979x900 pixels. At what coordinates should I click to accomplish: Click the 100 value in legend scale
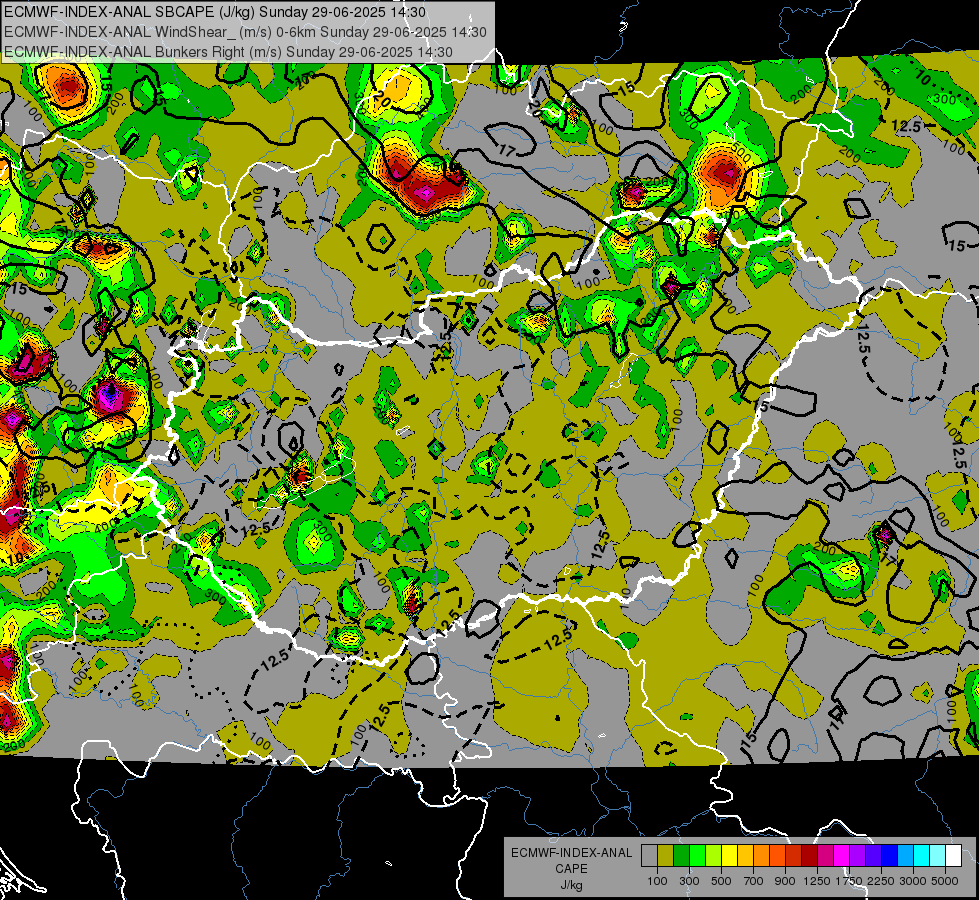pos(657,881)
